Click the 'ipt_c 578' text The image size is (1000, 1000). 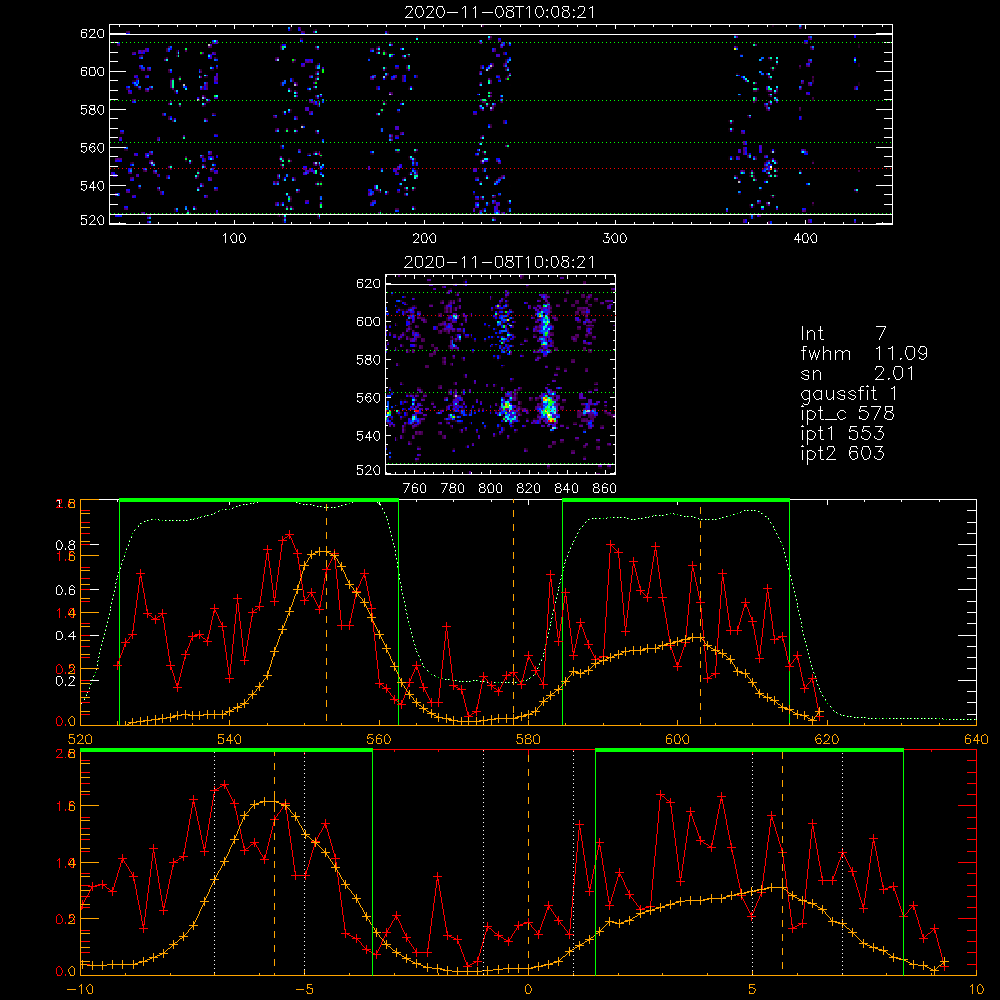tap(848, 414)
